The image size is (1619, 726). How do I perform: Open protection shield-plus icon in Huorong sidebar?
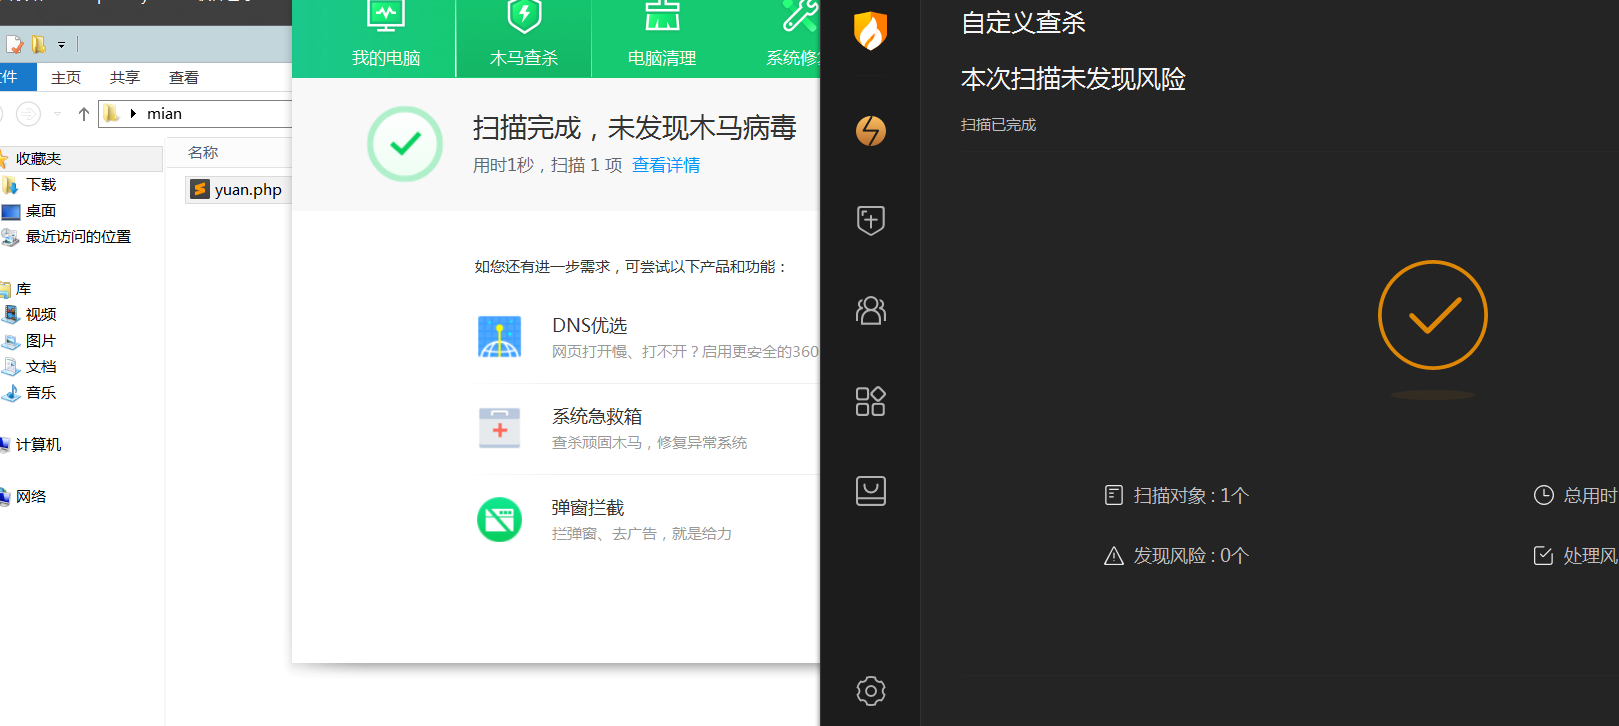871,220
